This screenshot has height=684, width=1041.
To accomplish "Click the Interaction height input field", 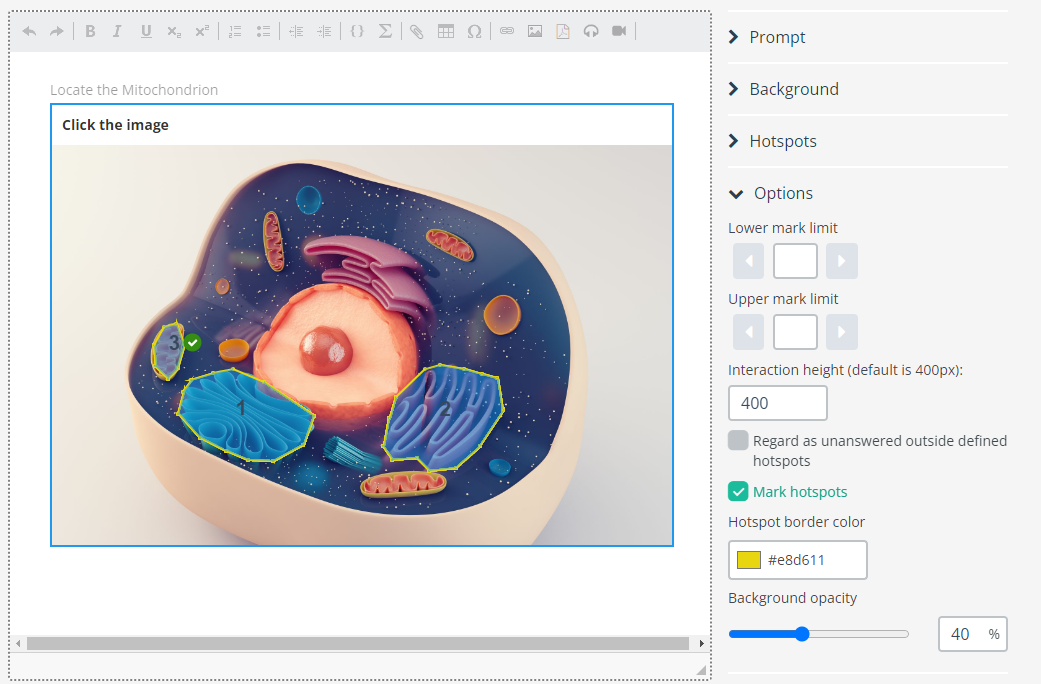I will pos(778,403).
